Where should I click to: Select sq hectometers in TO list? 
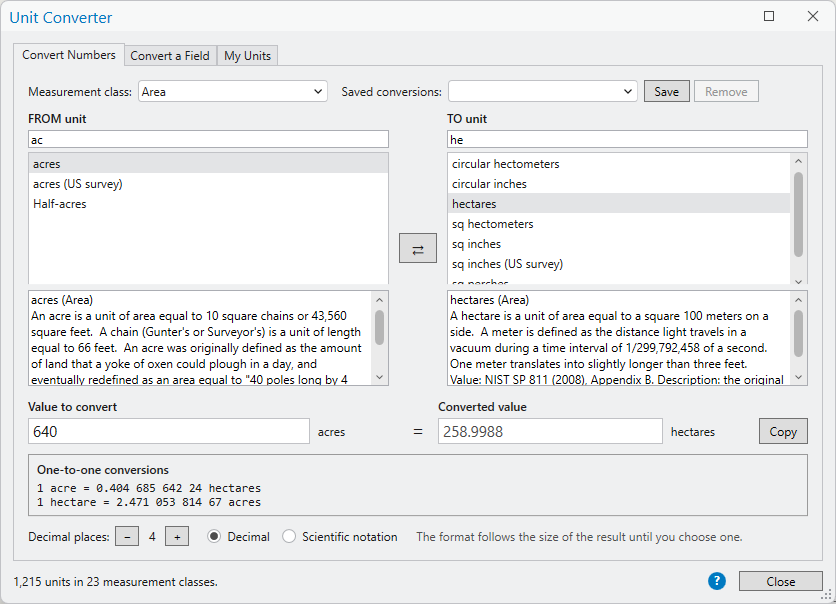point(619,224)
